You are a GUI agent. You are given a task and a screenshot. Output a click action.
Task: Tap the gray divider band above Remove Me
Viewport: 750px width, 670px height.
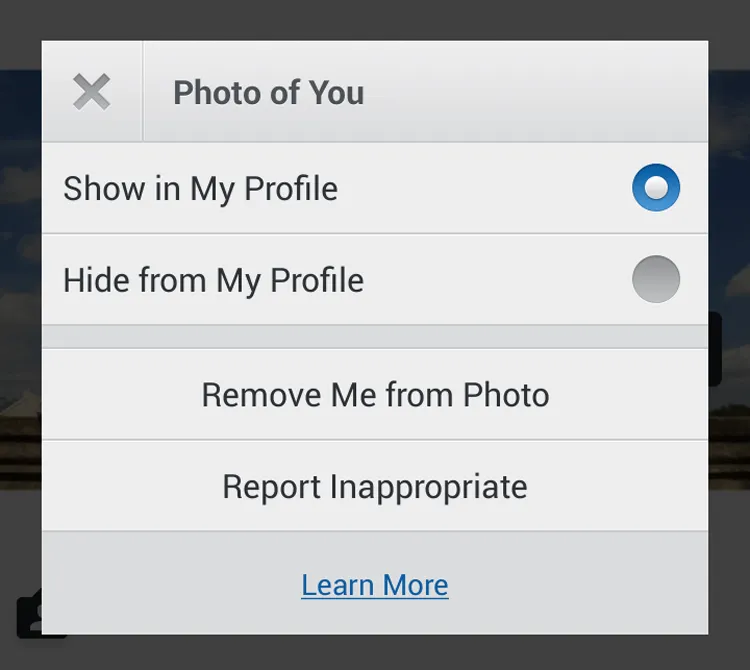pos(375,337)
